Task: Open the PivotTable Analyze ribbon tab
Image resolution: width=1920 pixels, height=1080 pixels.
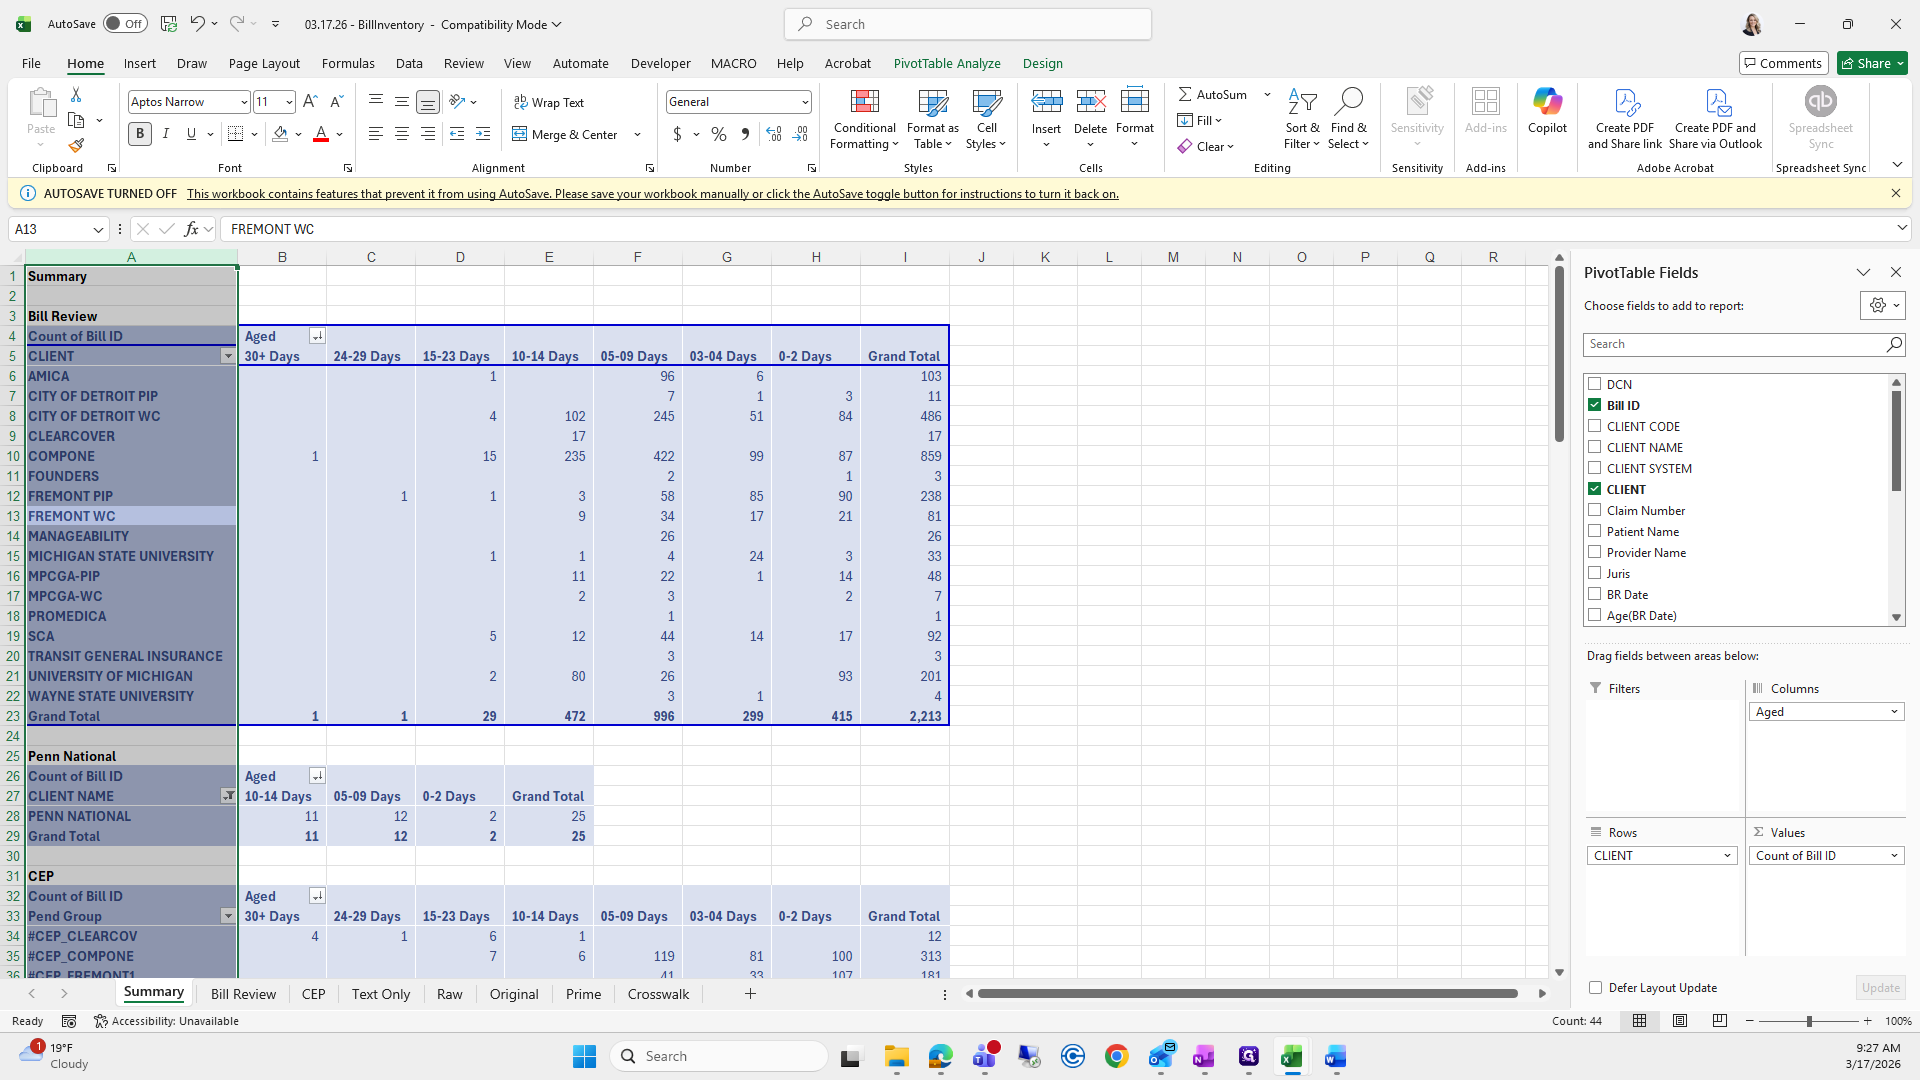Action: tap(946, 63)
